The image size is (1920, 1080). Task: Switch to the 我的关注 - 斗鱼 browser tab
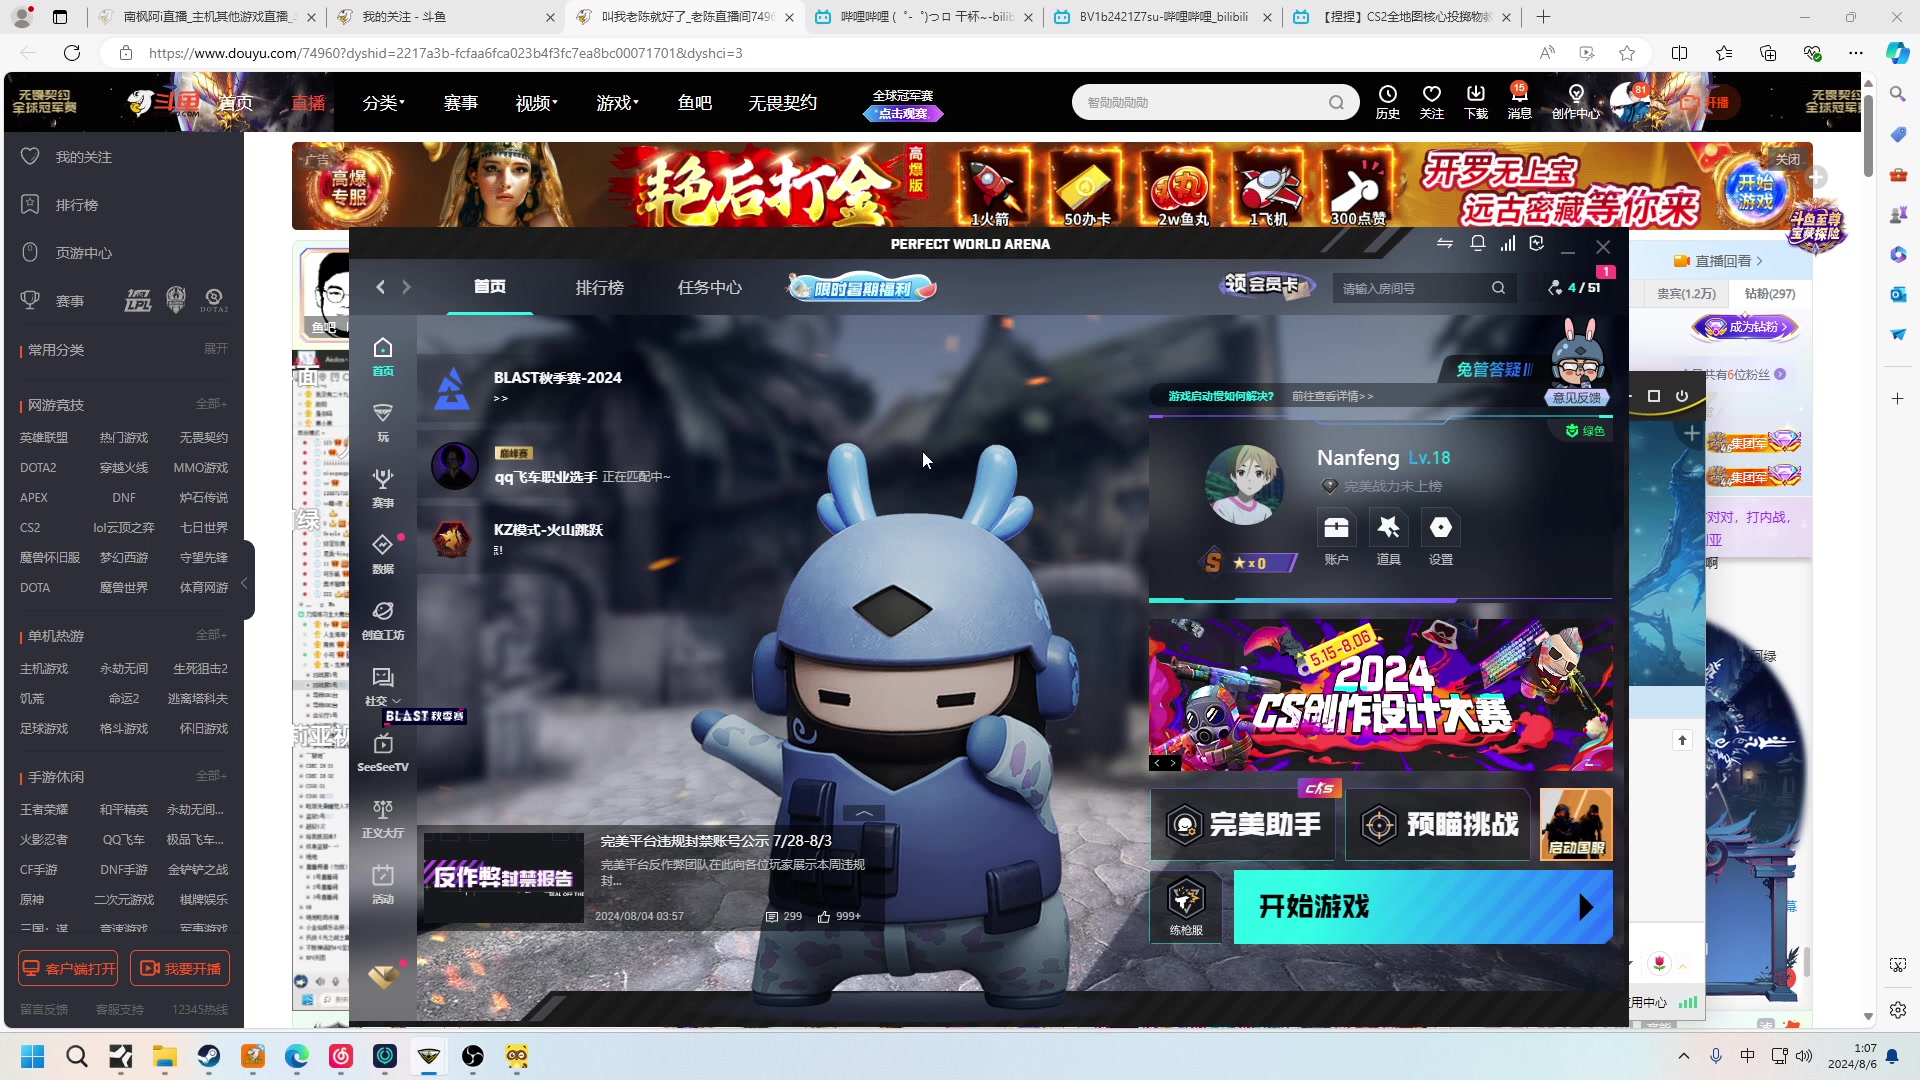click(x=446, y=17)
